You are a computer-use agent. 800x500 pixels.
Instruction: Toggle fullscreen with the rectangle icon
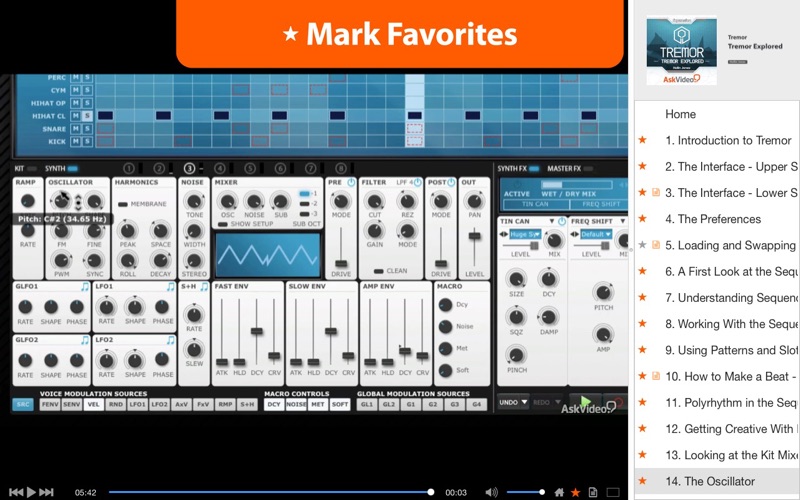(x=613, y=492)
